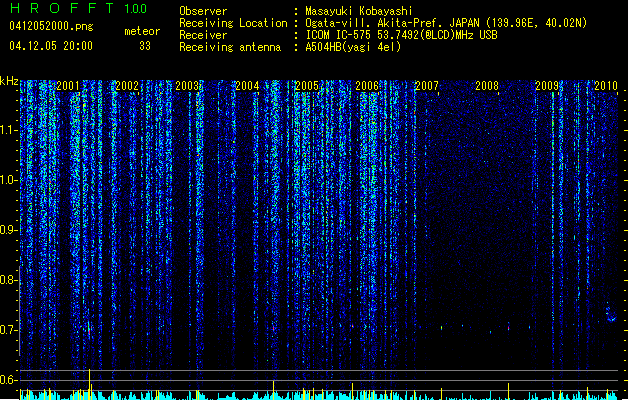Click receiver ICOM IC-575 frequency text
Image resolution: width=629 pixels, height=400 pixels.
tap(402, 35)
